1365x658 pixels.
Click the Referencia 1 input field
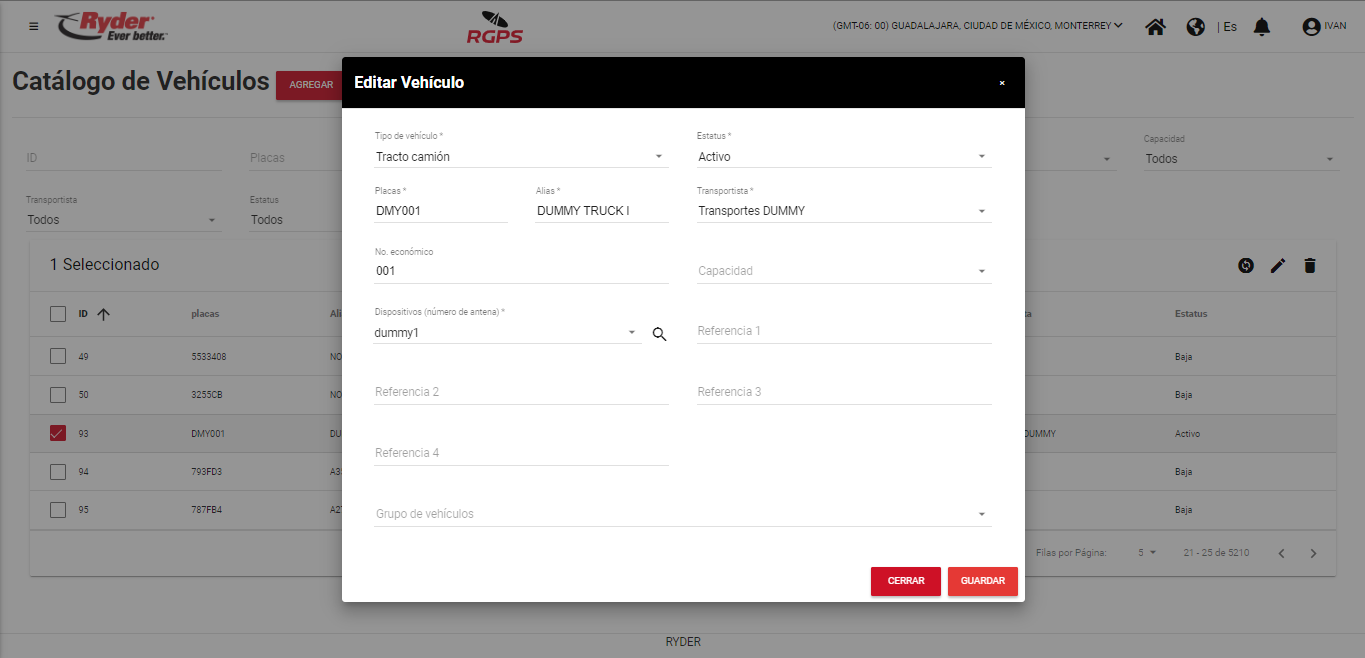[843, 331]
